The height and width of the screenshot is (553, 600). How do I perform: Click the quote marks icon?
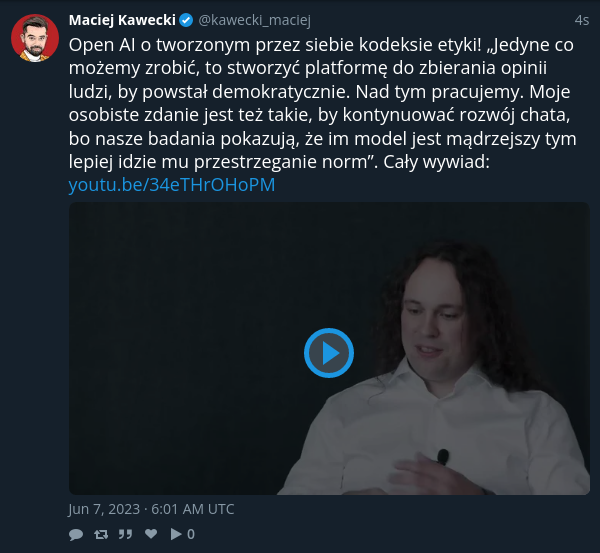click(125, 534)
